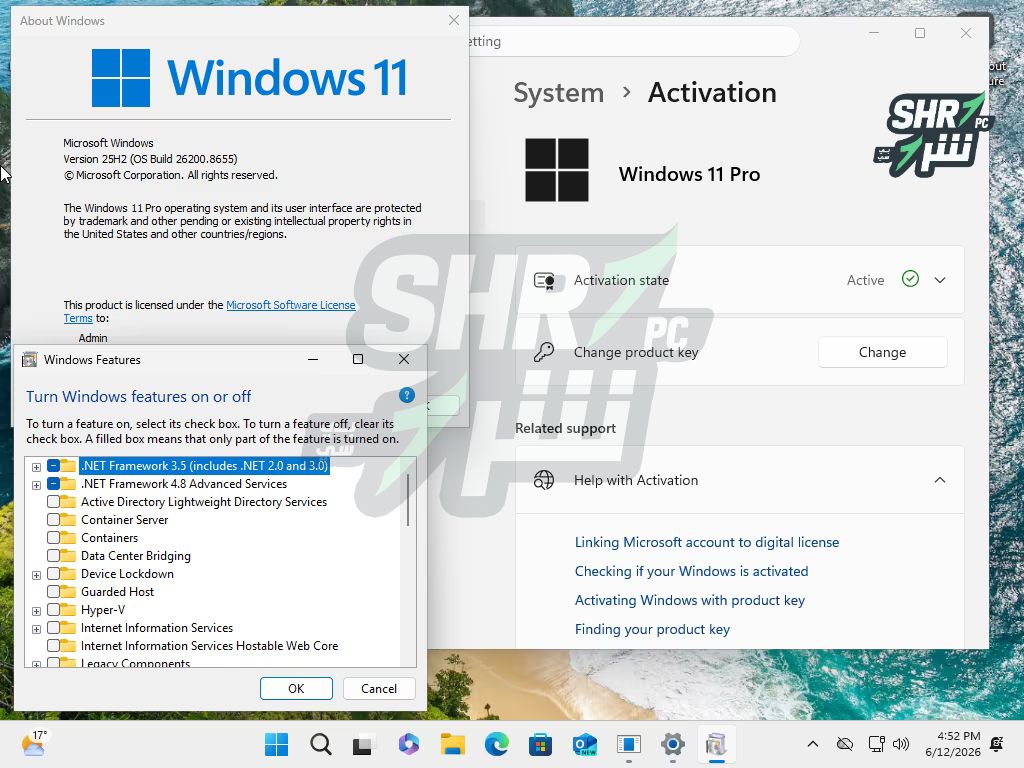Open network status tray icon

876,744
